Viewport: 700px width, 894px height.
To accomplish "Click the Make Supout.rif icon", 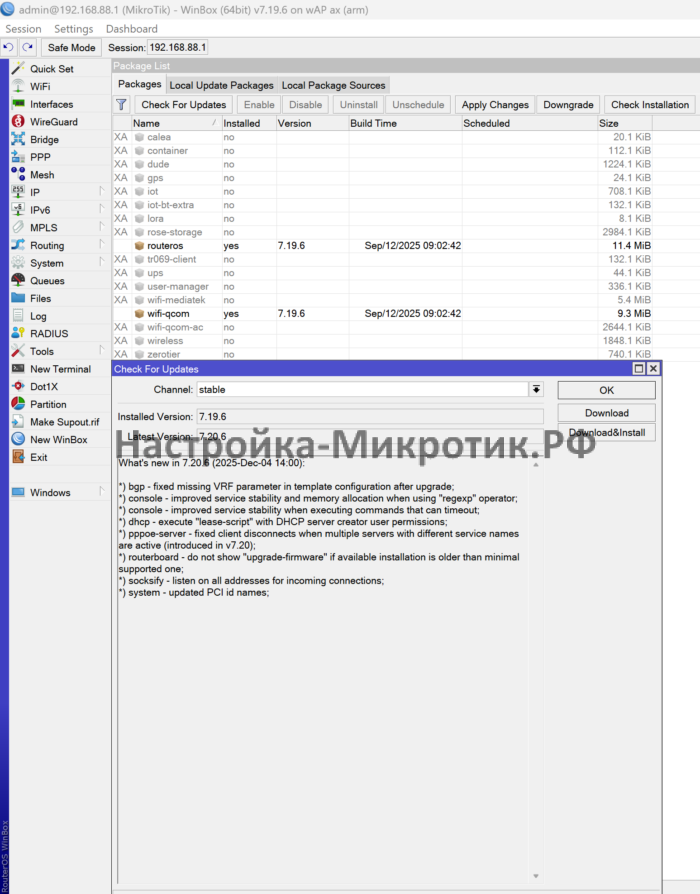I will coord(18,422).
